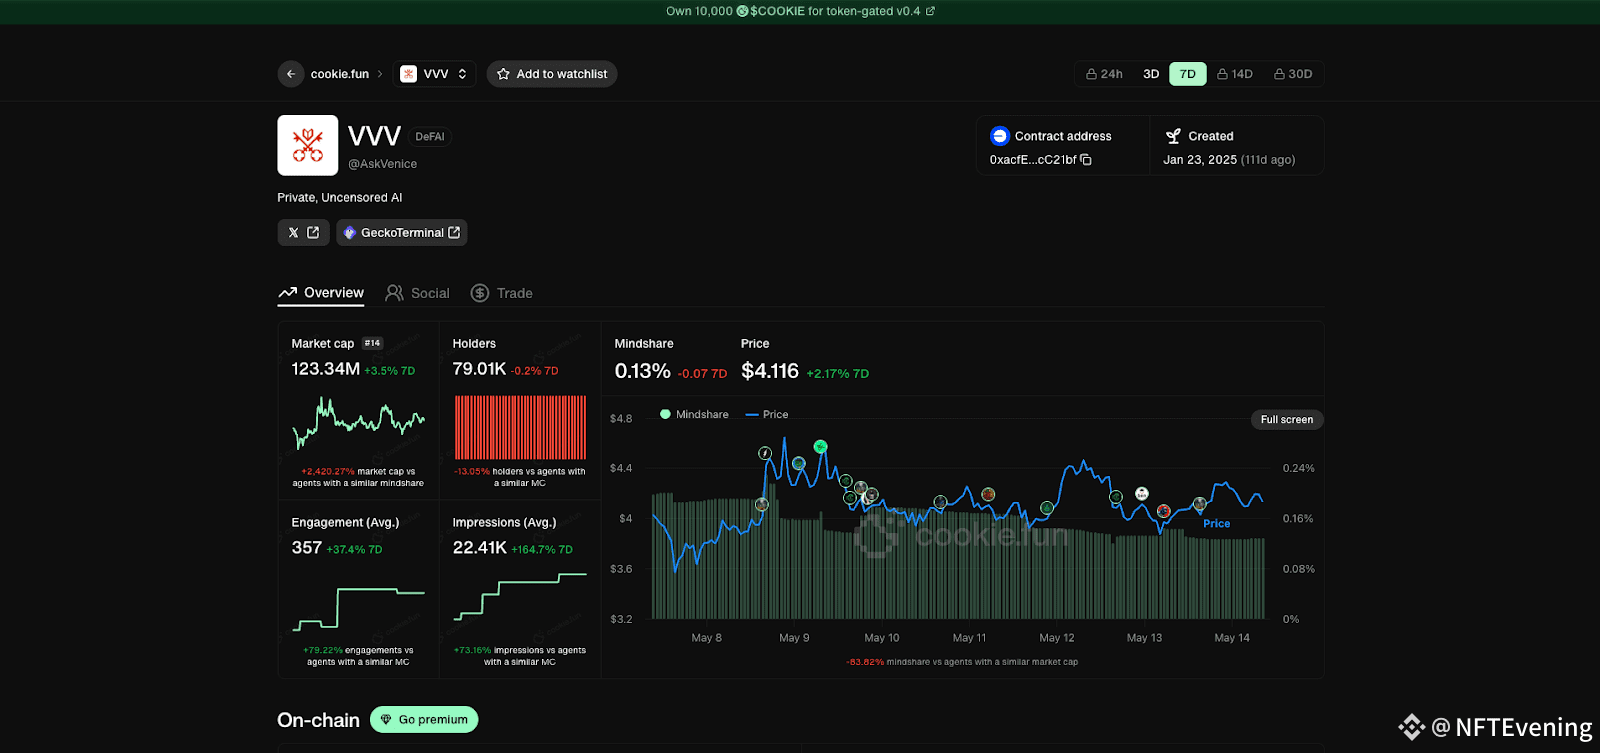Open the cookie.fun breadcrumb link
1600x753 pixels.
coord(339,74)
